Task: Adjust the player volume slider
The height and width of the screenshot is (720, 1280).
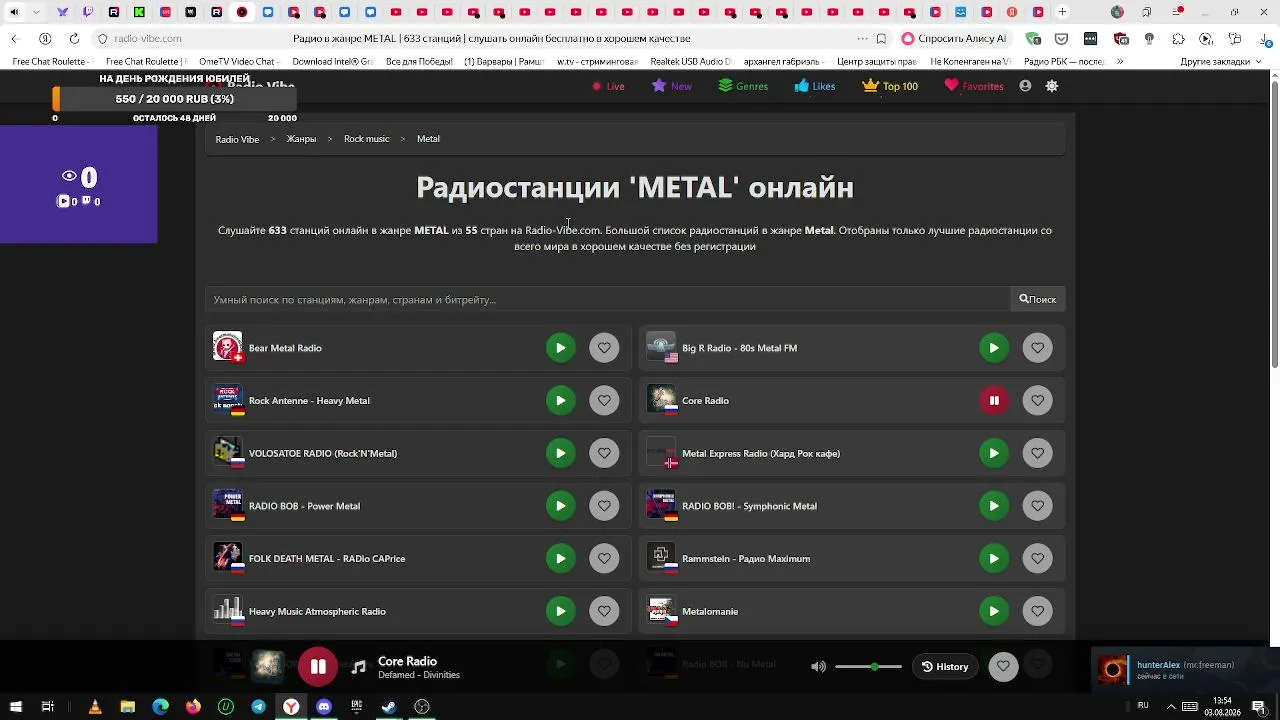Action: coord(868,667)
